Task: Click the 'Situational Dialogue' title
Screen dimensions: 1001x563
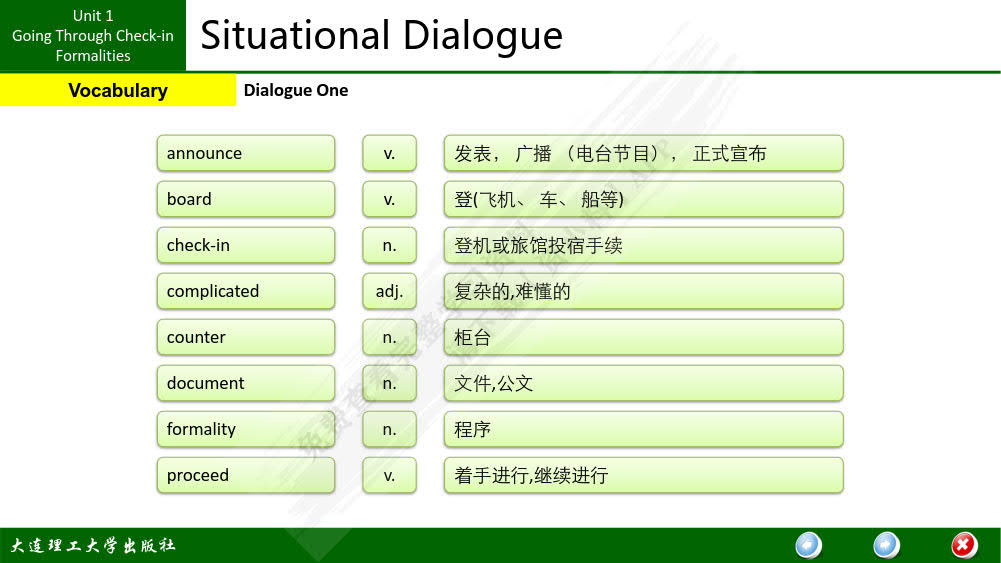Action: 381,36
